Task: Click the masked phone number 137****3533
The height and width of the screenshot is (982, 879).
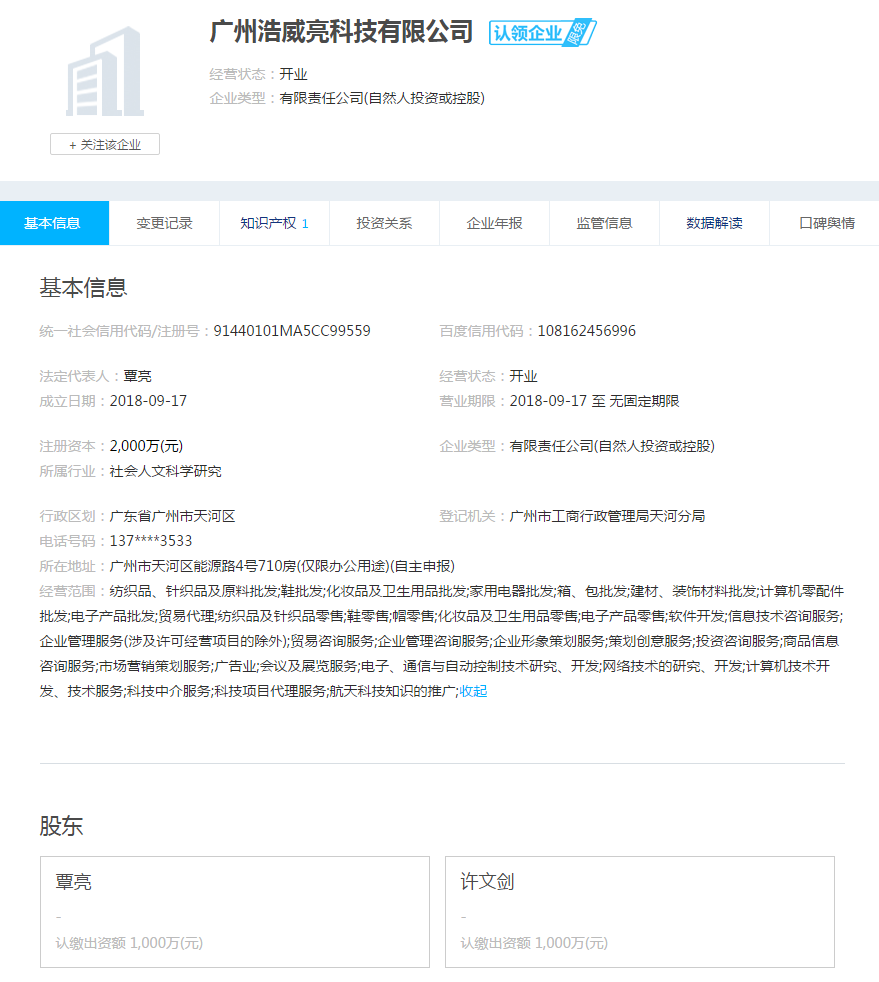Action: click(x=150, y=541)
